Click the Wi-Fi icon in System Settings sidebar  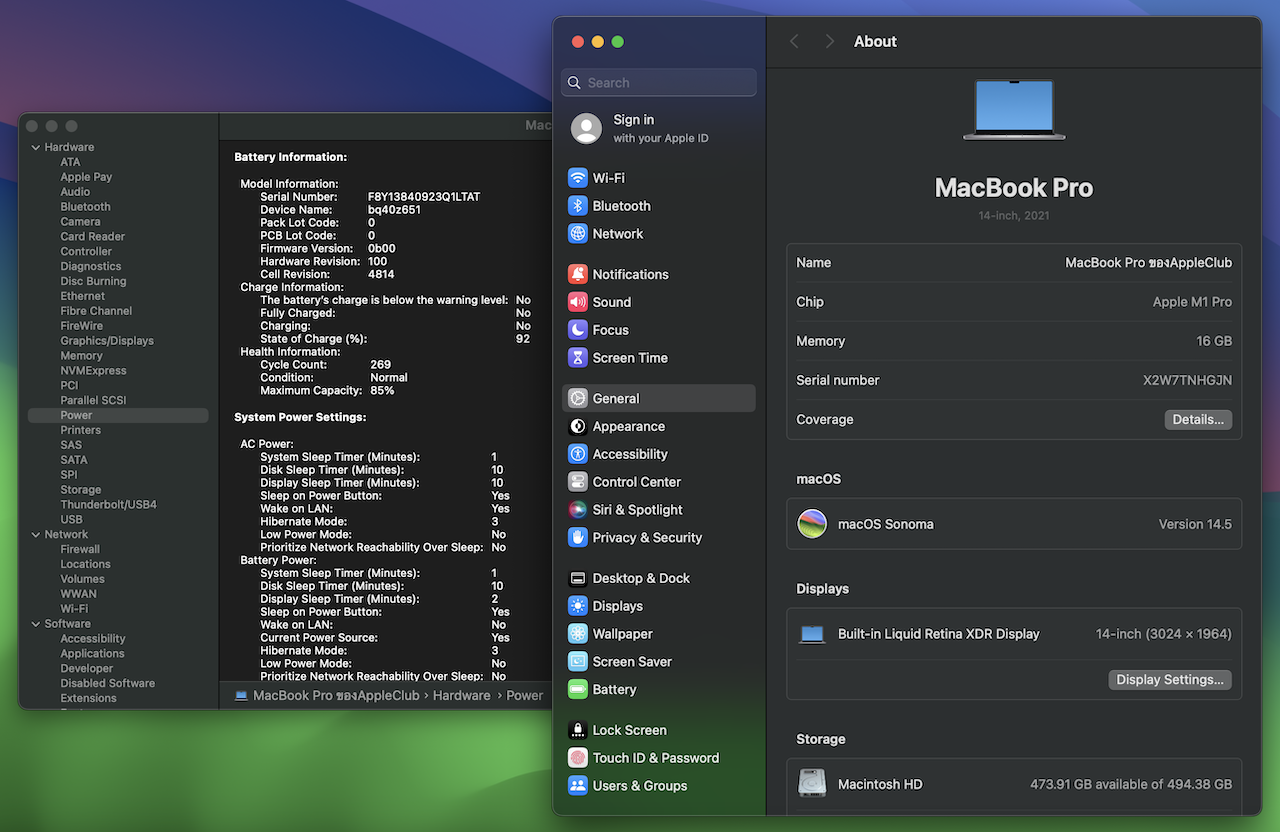click(578, 178)
